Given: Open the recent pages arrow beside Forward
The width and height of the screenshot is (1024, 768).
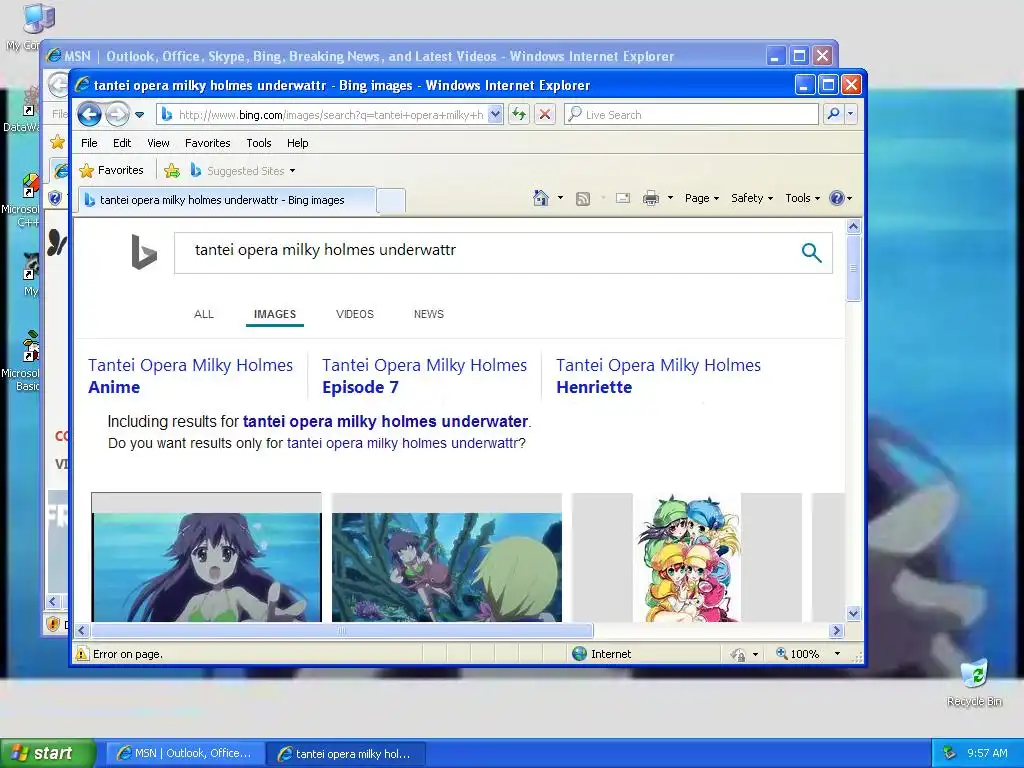Looking at the screenshot, I should [139, 115].
